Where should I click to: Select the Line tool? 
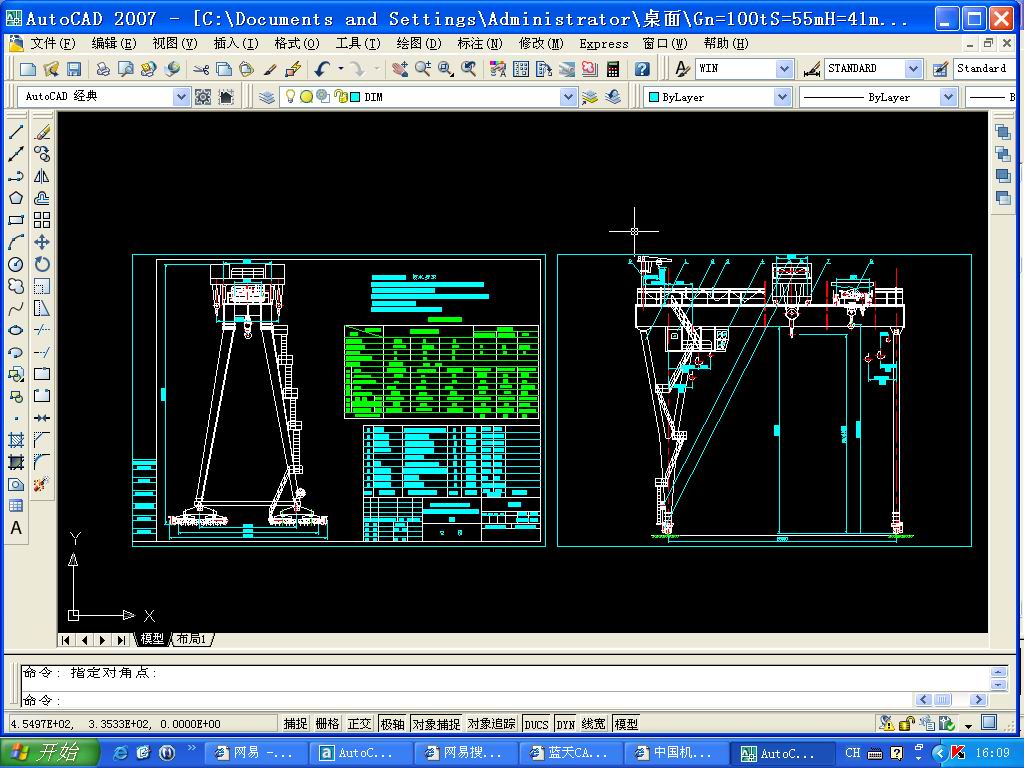tap(14, 132)
